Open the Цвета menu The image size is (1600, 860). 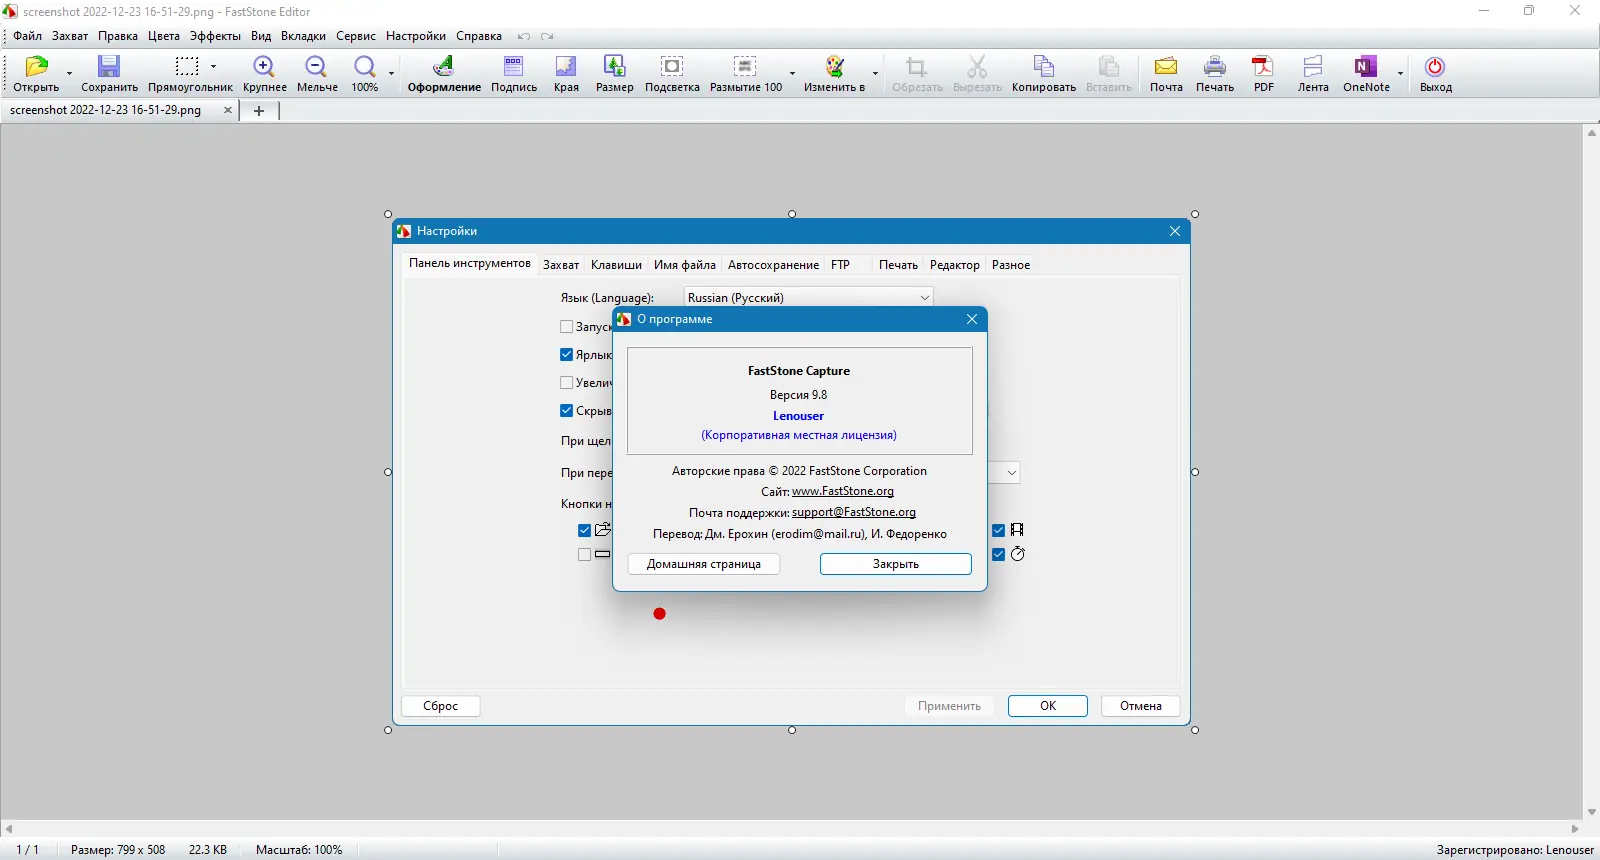pyautogui.click(x=164, y=36)
